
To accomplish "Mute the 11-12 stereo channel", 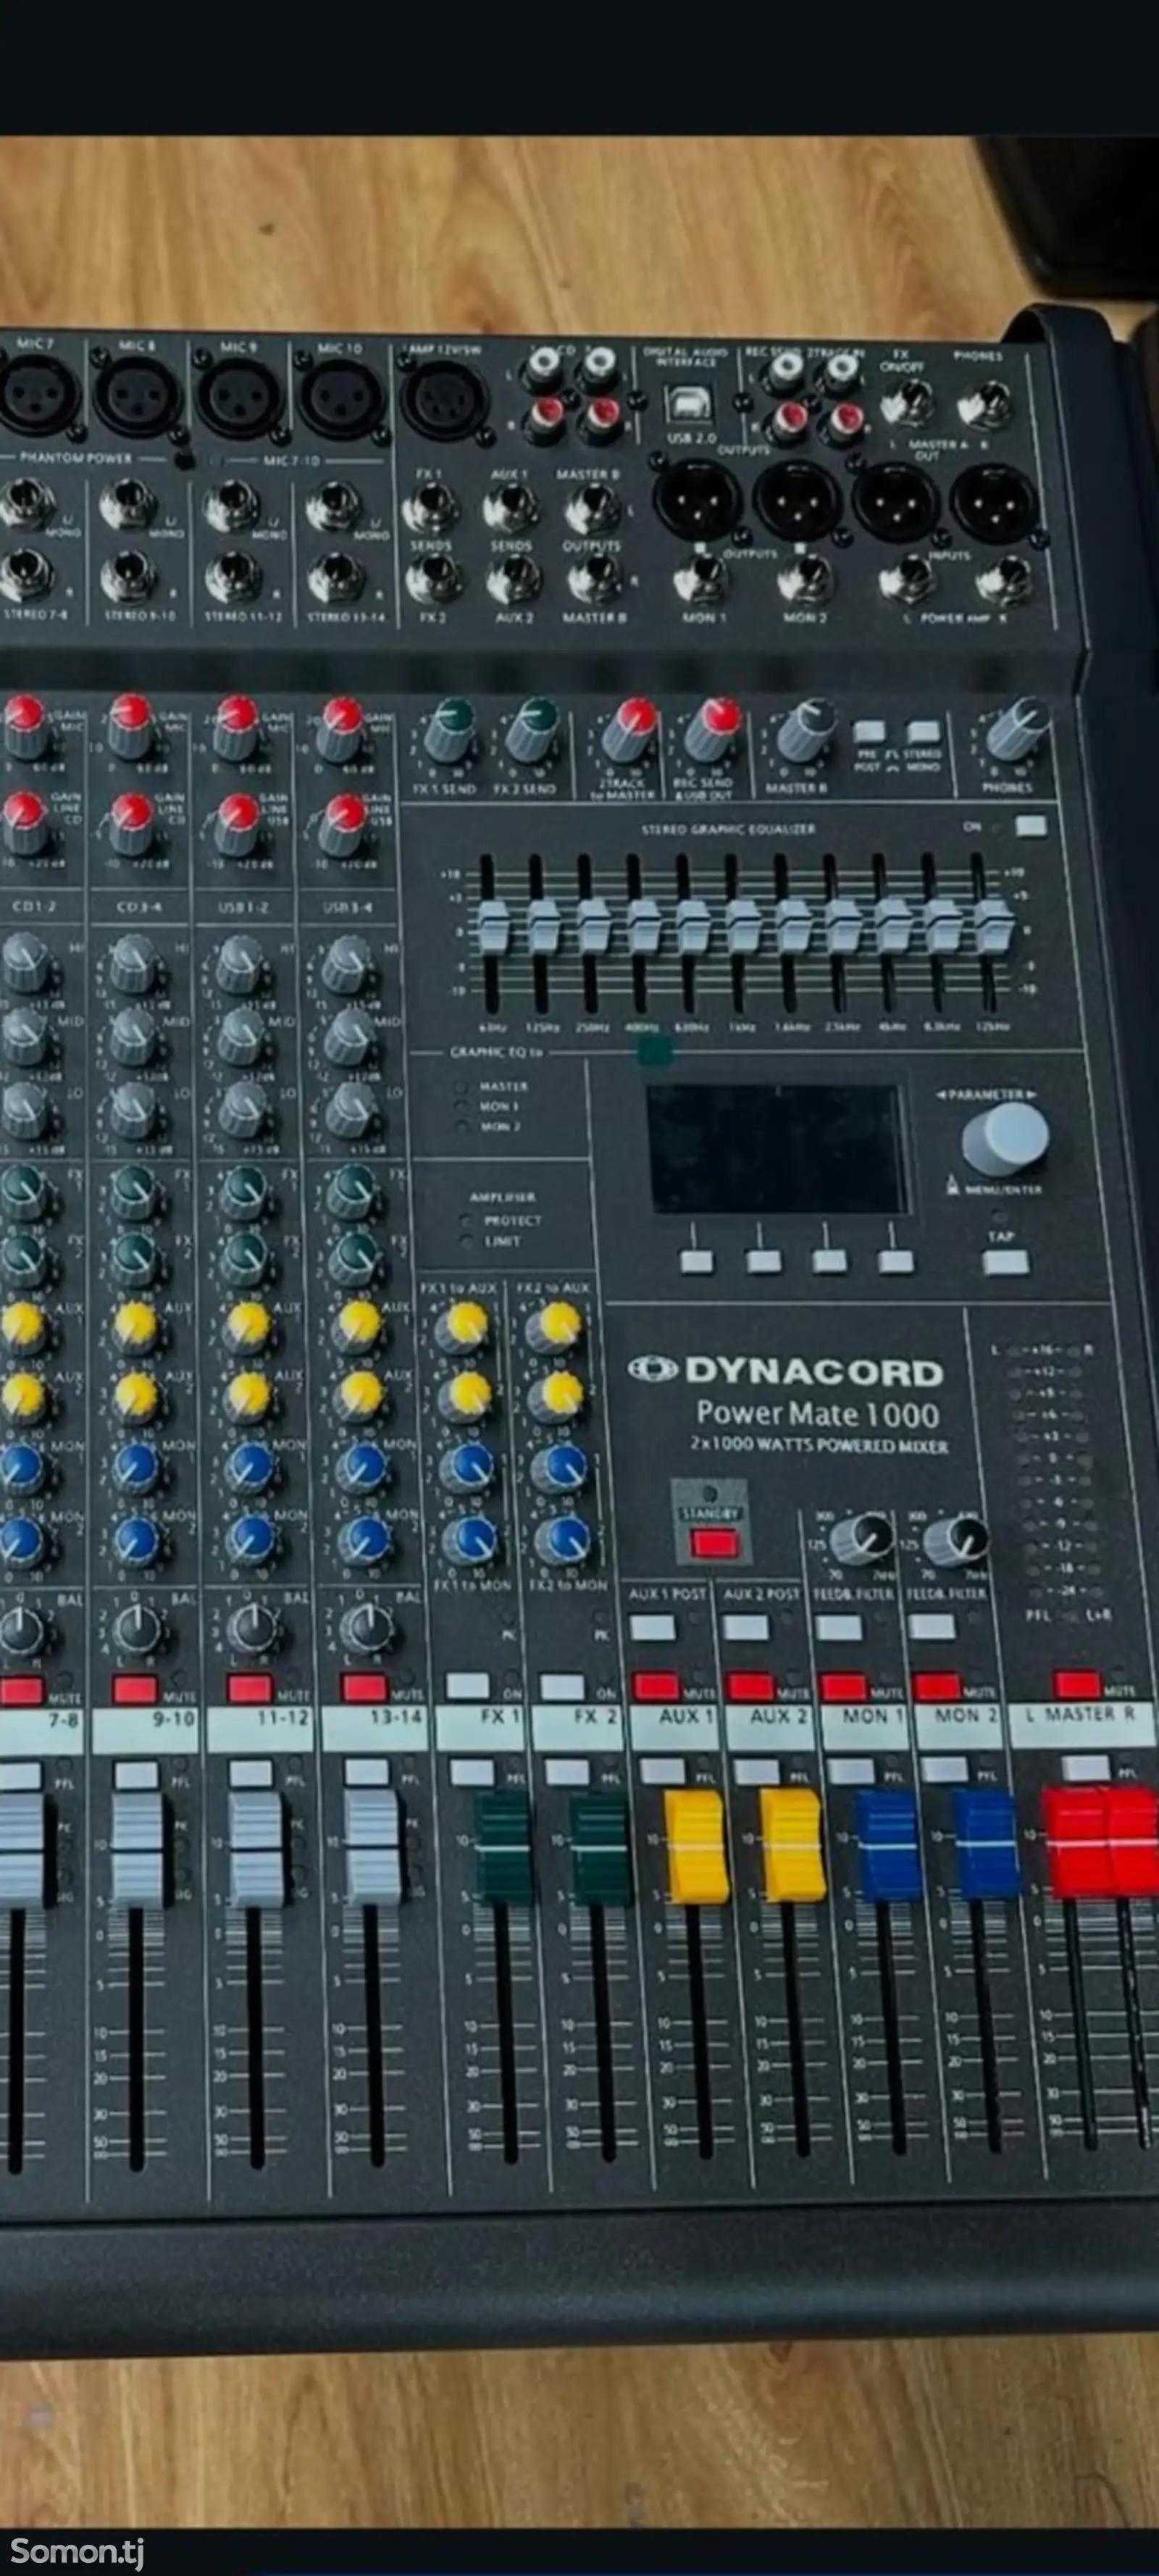I will click(250, 1689).
